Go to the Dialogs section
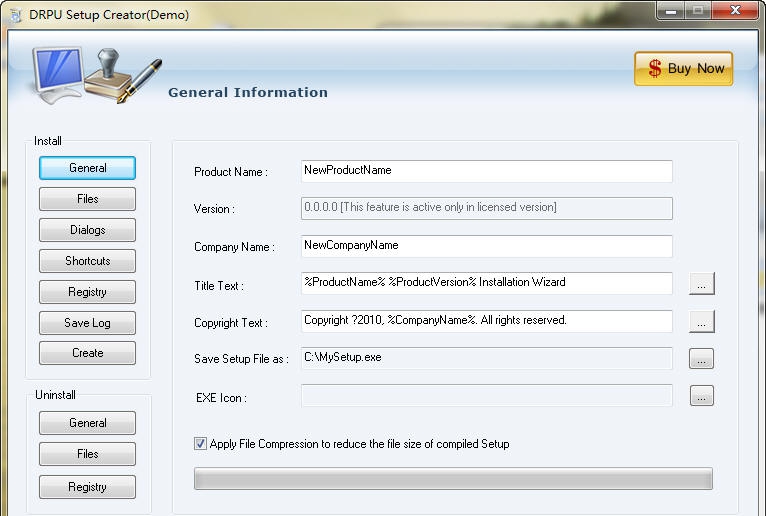 tap(87, 230)
